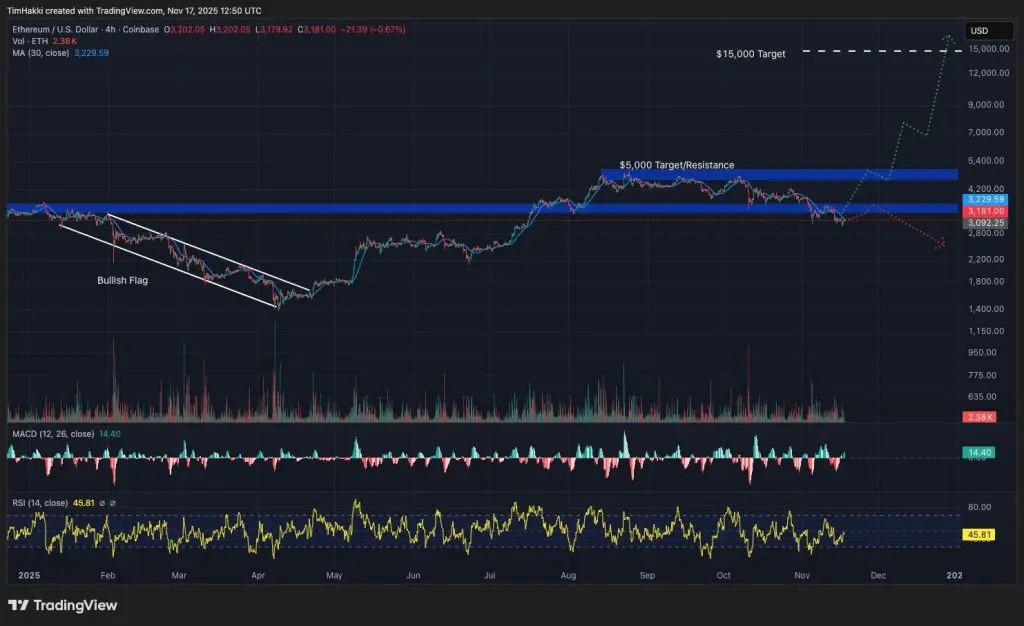
Task: Click the open price O3,202.05 value
Action: 184,29
